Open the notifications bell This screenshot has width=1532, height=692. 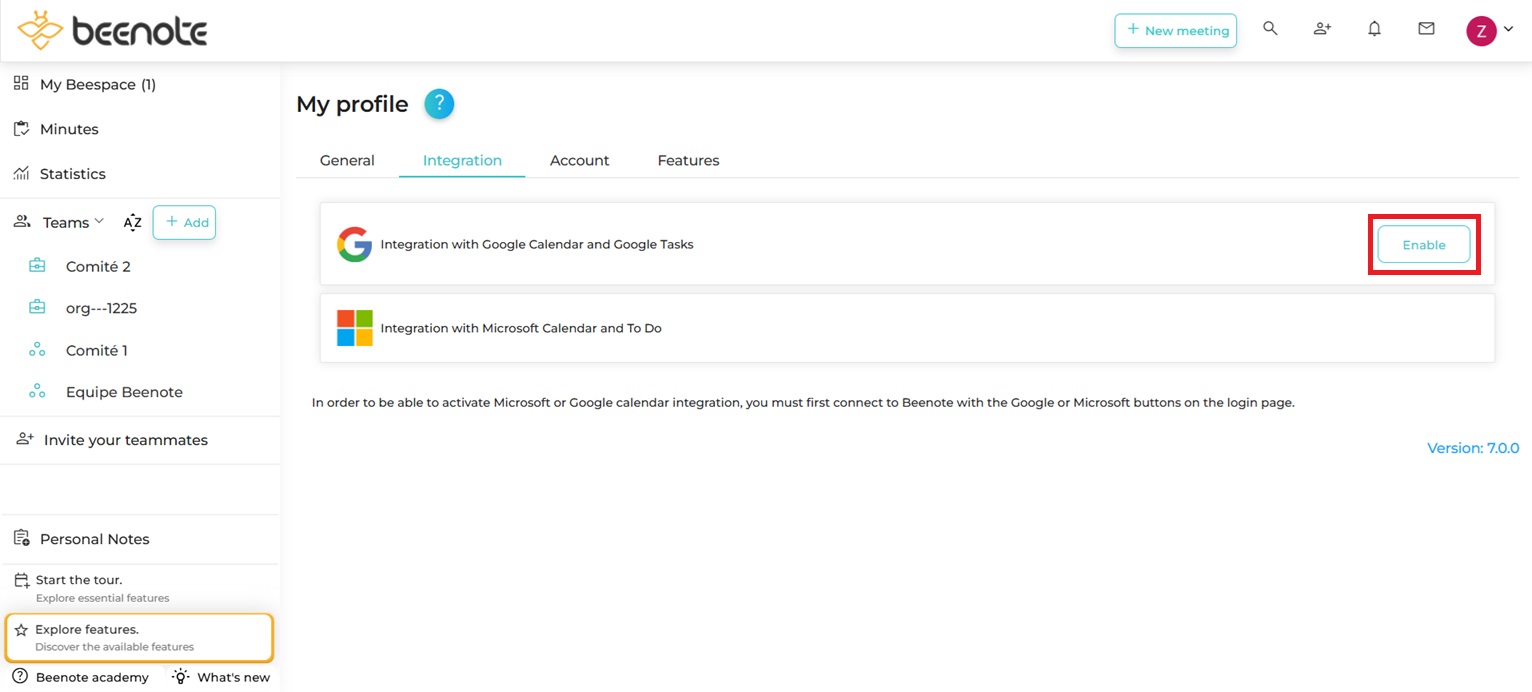[1374, 29]
